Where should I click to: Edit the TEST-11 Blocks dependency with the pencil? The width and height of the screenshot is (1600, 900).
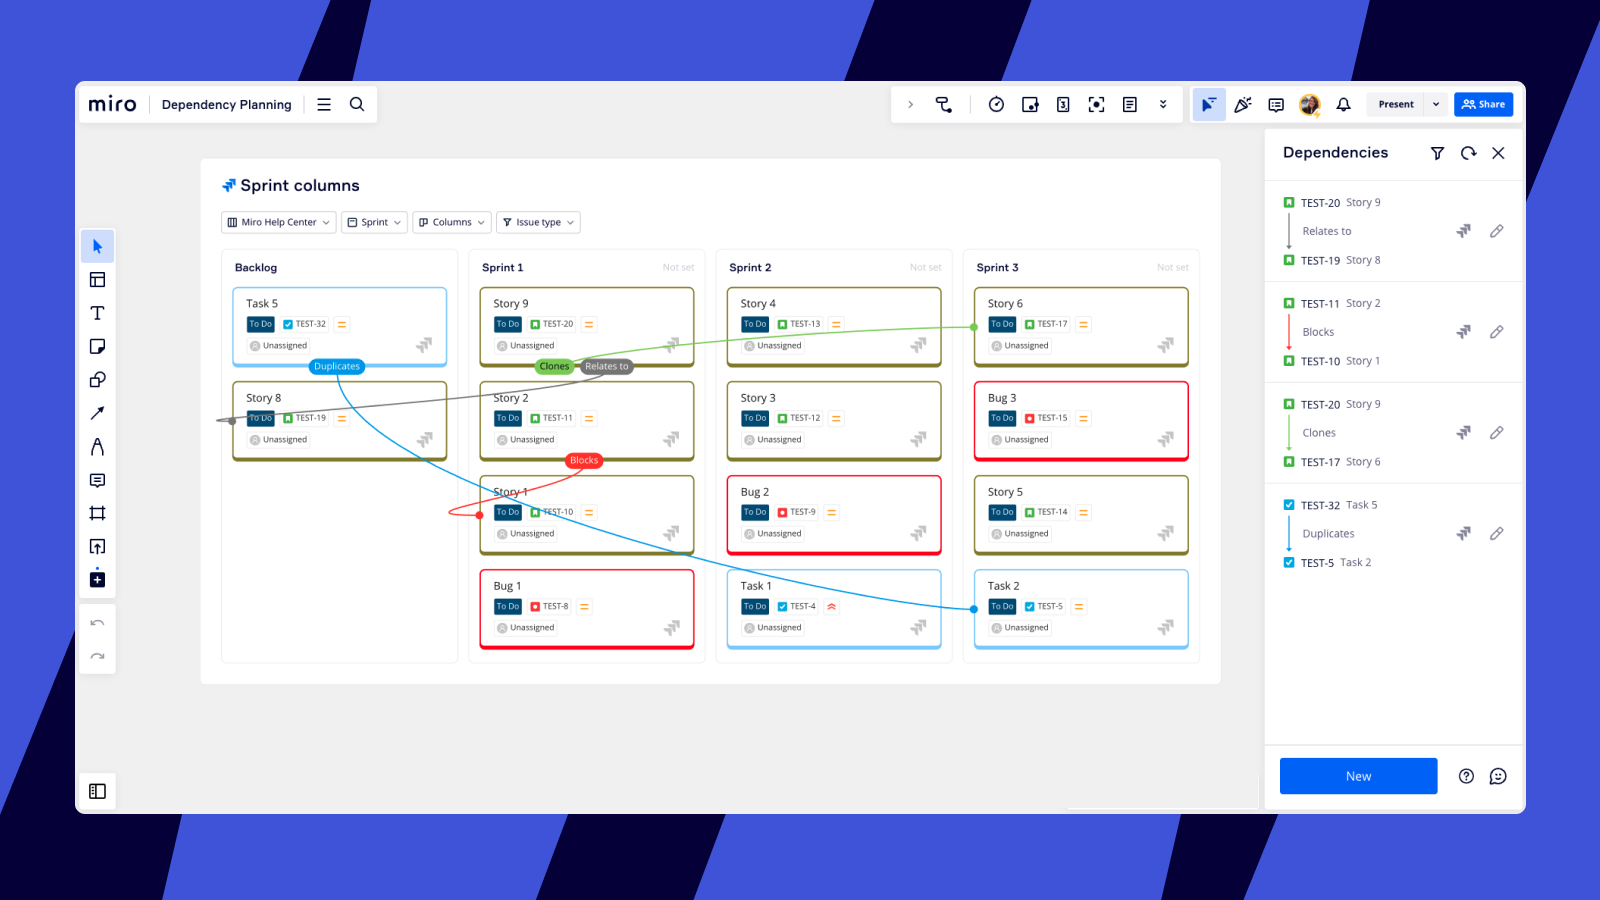[1497, 331]
